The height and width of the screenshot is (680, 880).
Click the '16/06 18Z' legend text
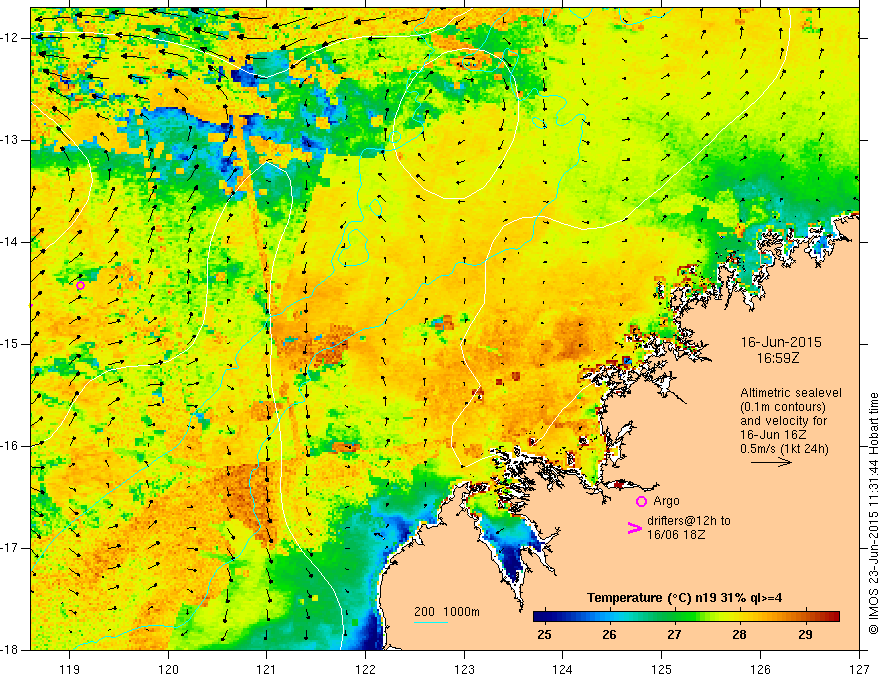(676, 535)
